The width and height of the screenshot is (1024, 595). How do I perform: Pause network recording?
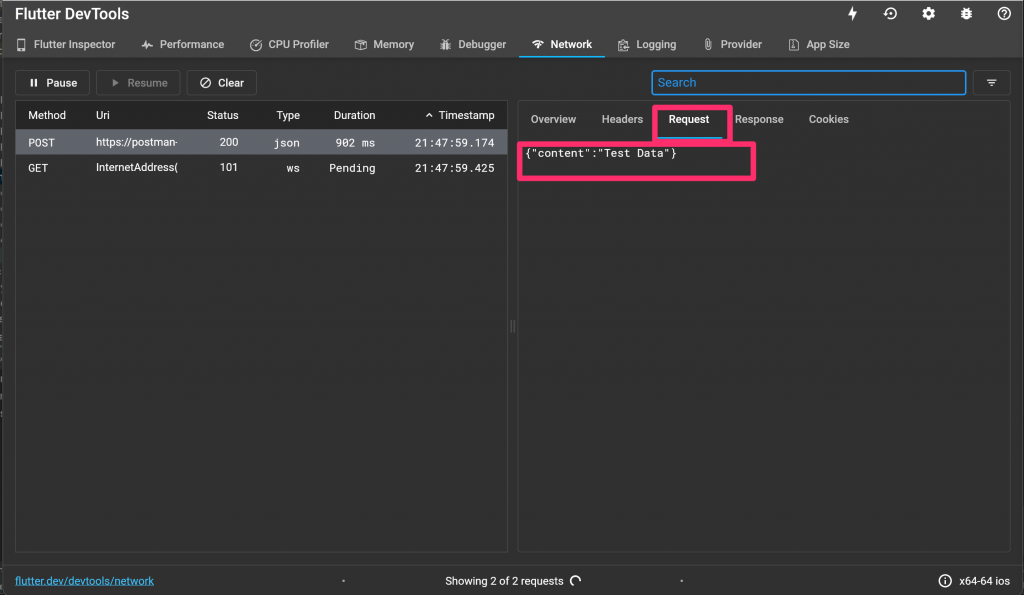52,83
